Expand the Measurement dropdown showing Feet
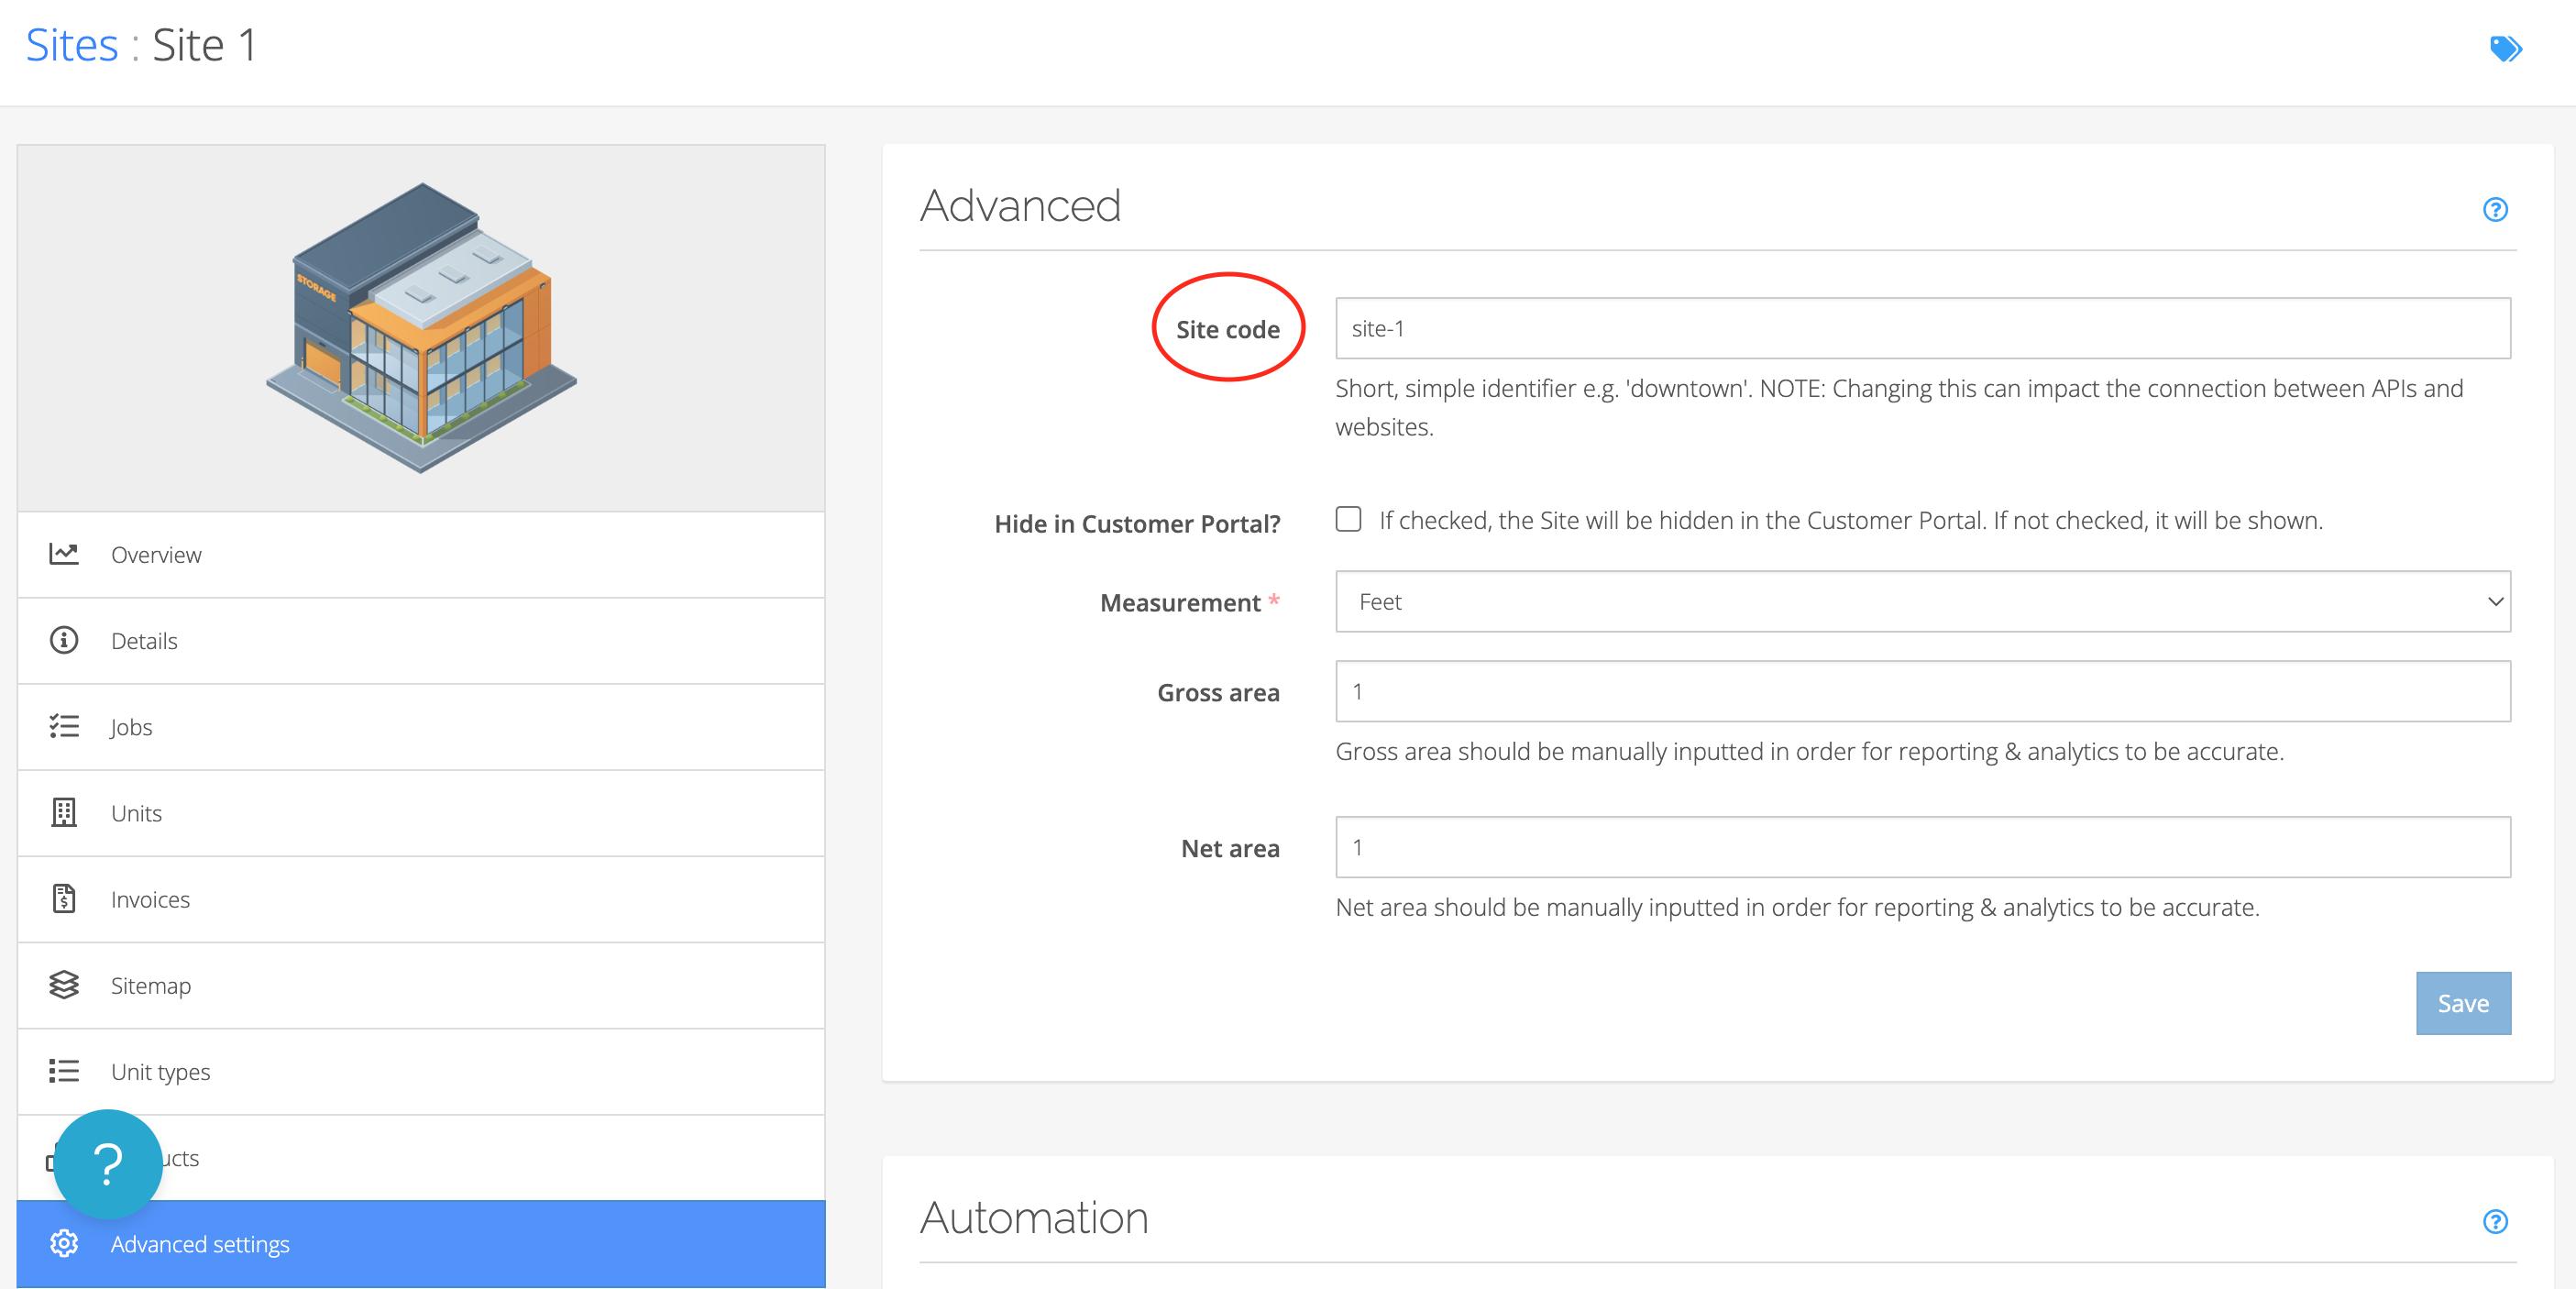 coord(1922,601)
